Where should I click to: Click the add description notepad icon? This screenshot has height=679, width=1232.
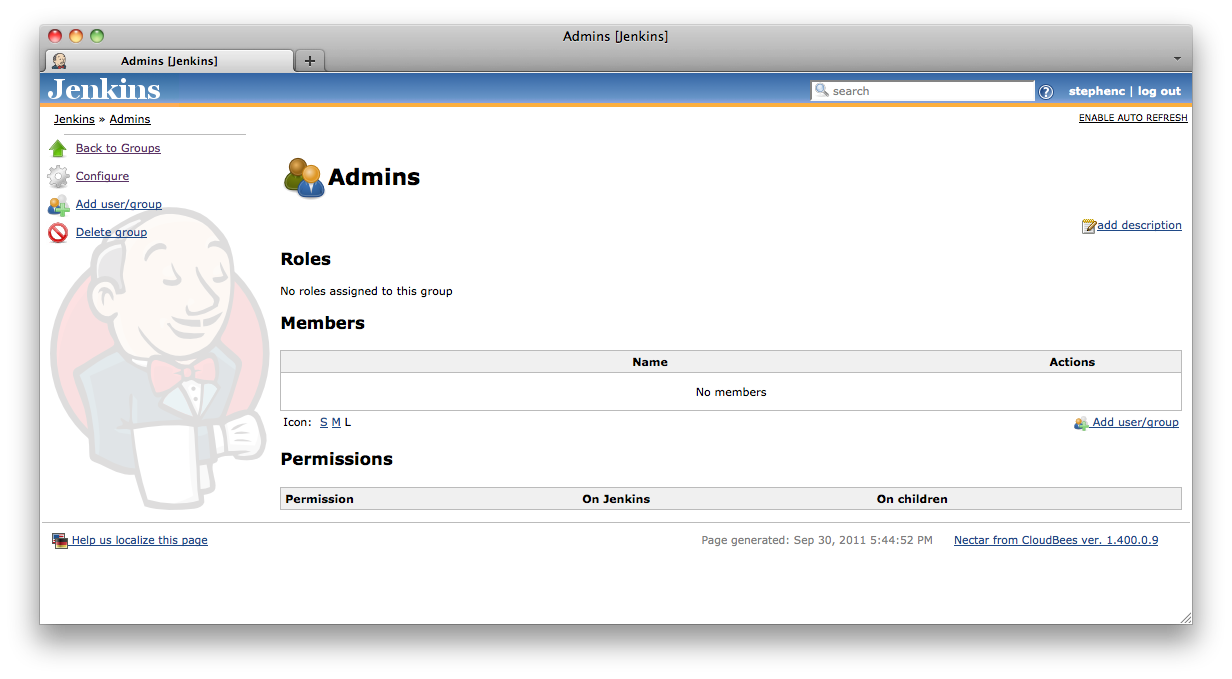pyautogui.click(x=1089, y=226)
